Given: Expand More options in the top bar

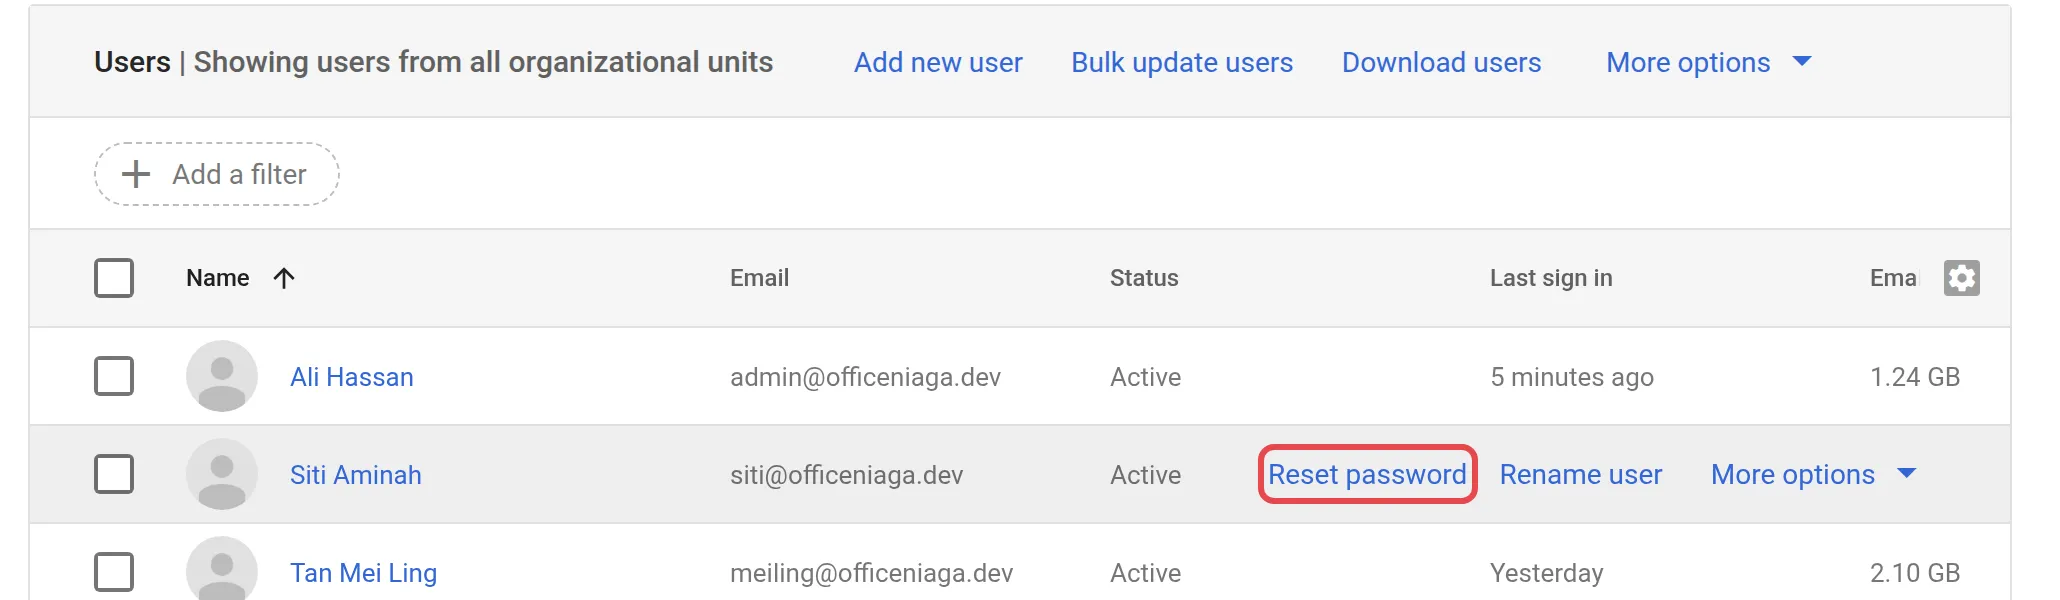Looking at the screenshot, I should click(x=1708, y=62).
